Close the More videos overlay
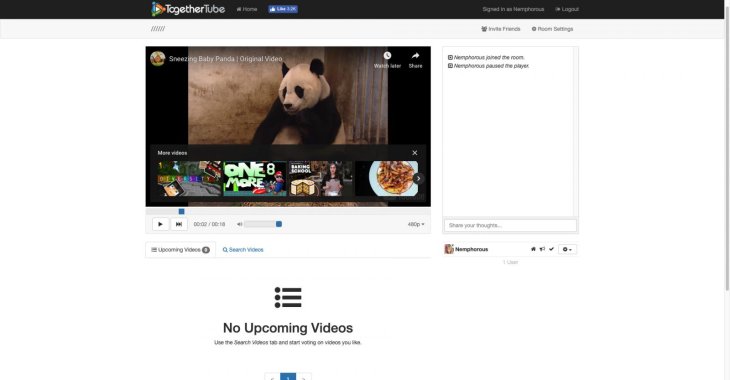Screen dimensions: 730x380 [414, 153]
